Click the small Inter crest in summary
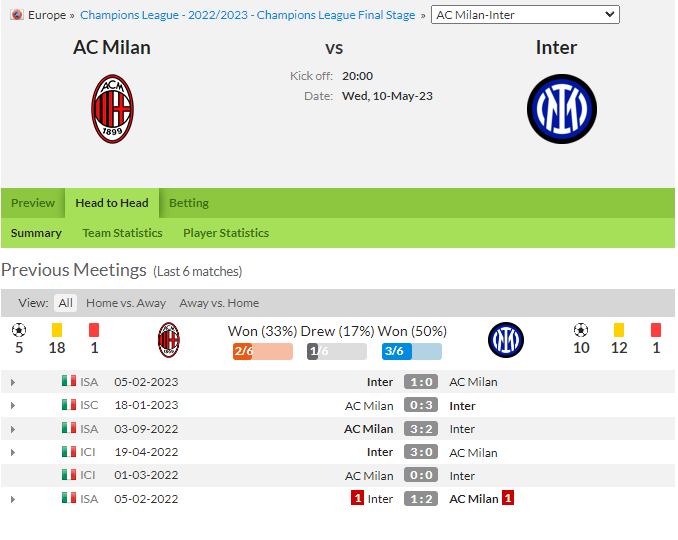This screenshot has width=678, height=540. click(505, 340)
